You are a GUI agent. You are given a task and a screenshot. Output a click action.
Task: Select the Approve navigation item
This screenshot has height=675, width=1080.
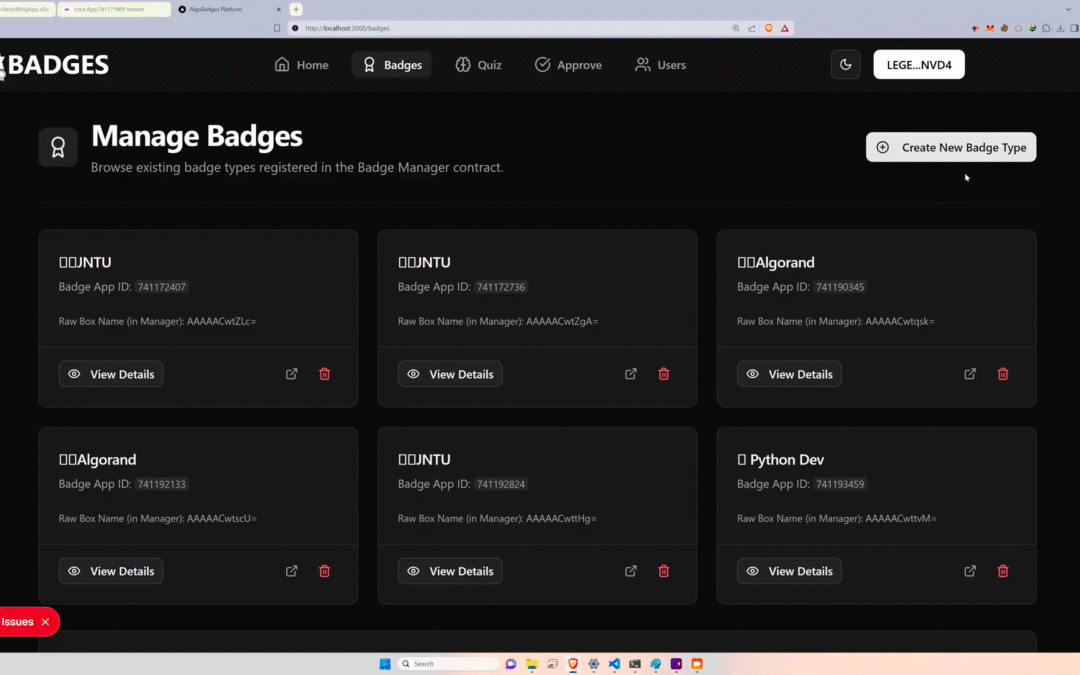click(x=568, y=64)
